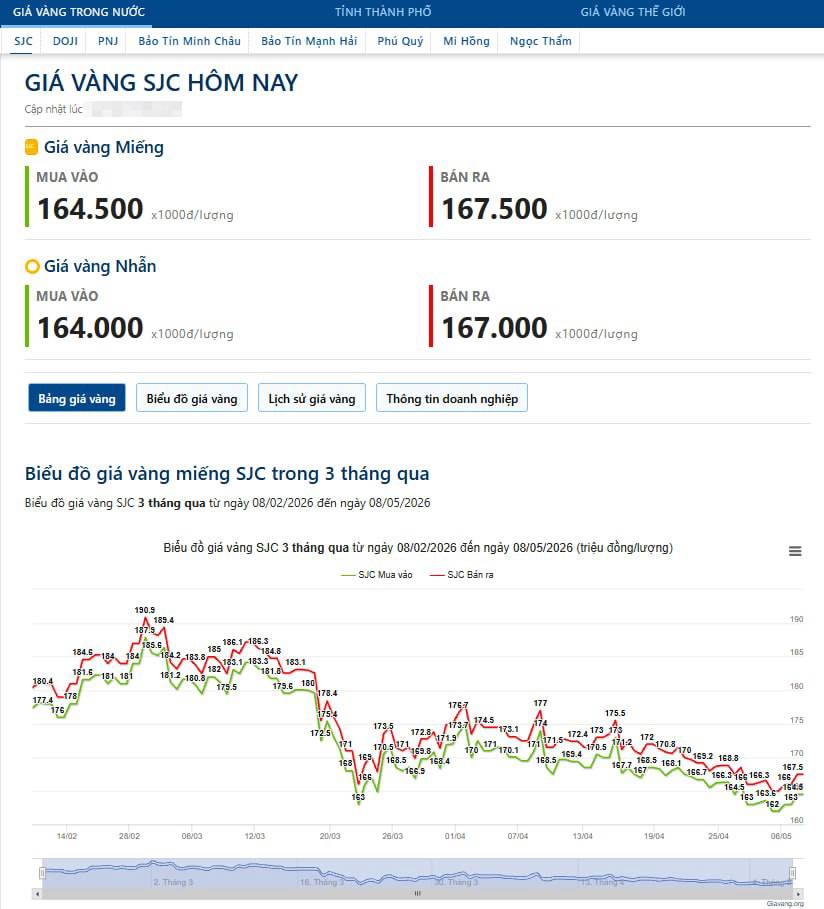
Task: Click the navigator left scroll arrow
Action: 37,893
